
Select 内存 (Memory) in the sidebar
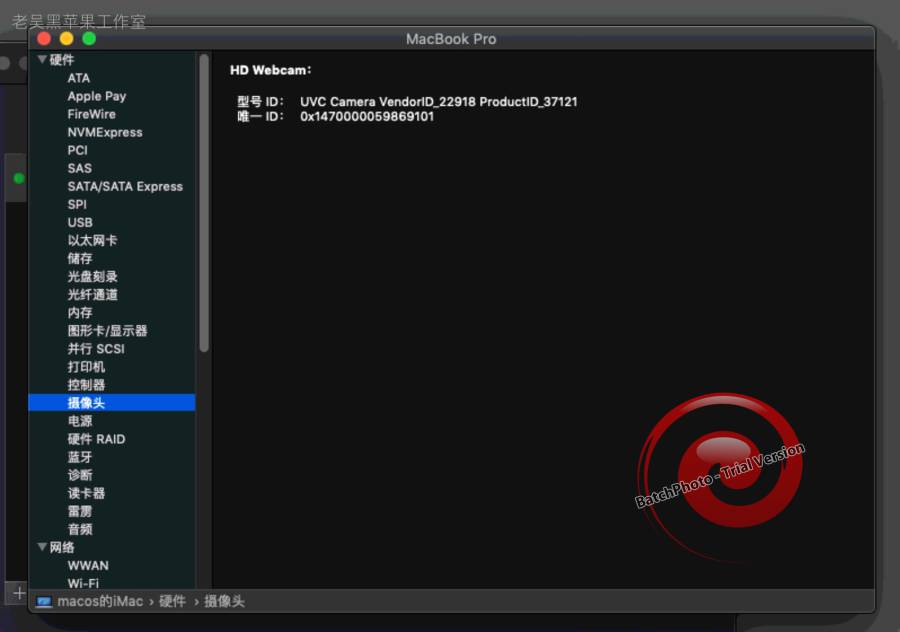[78, 313]
